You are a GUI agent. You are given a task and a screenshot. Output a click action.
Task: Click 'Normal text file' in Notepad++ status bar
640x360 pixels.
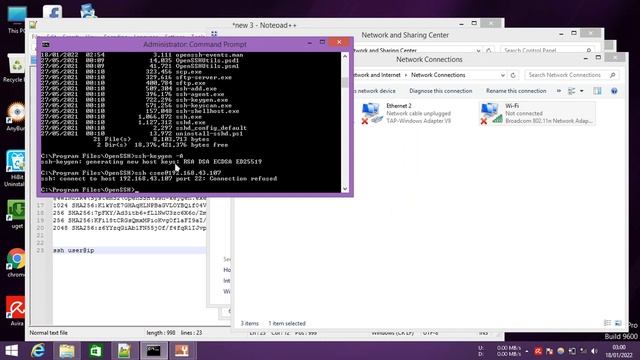click(49, 333)
